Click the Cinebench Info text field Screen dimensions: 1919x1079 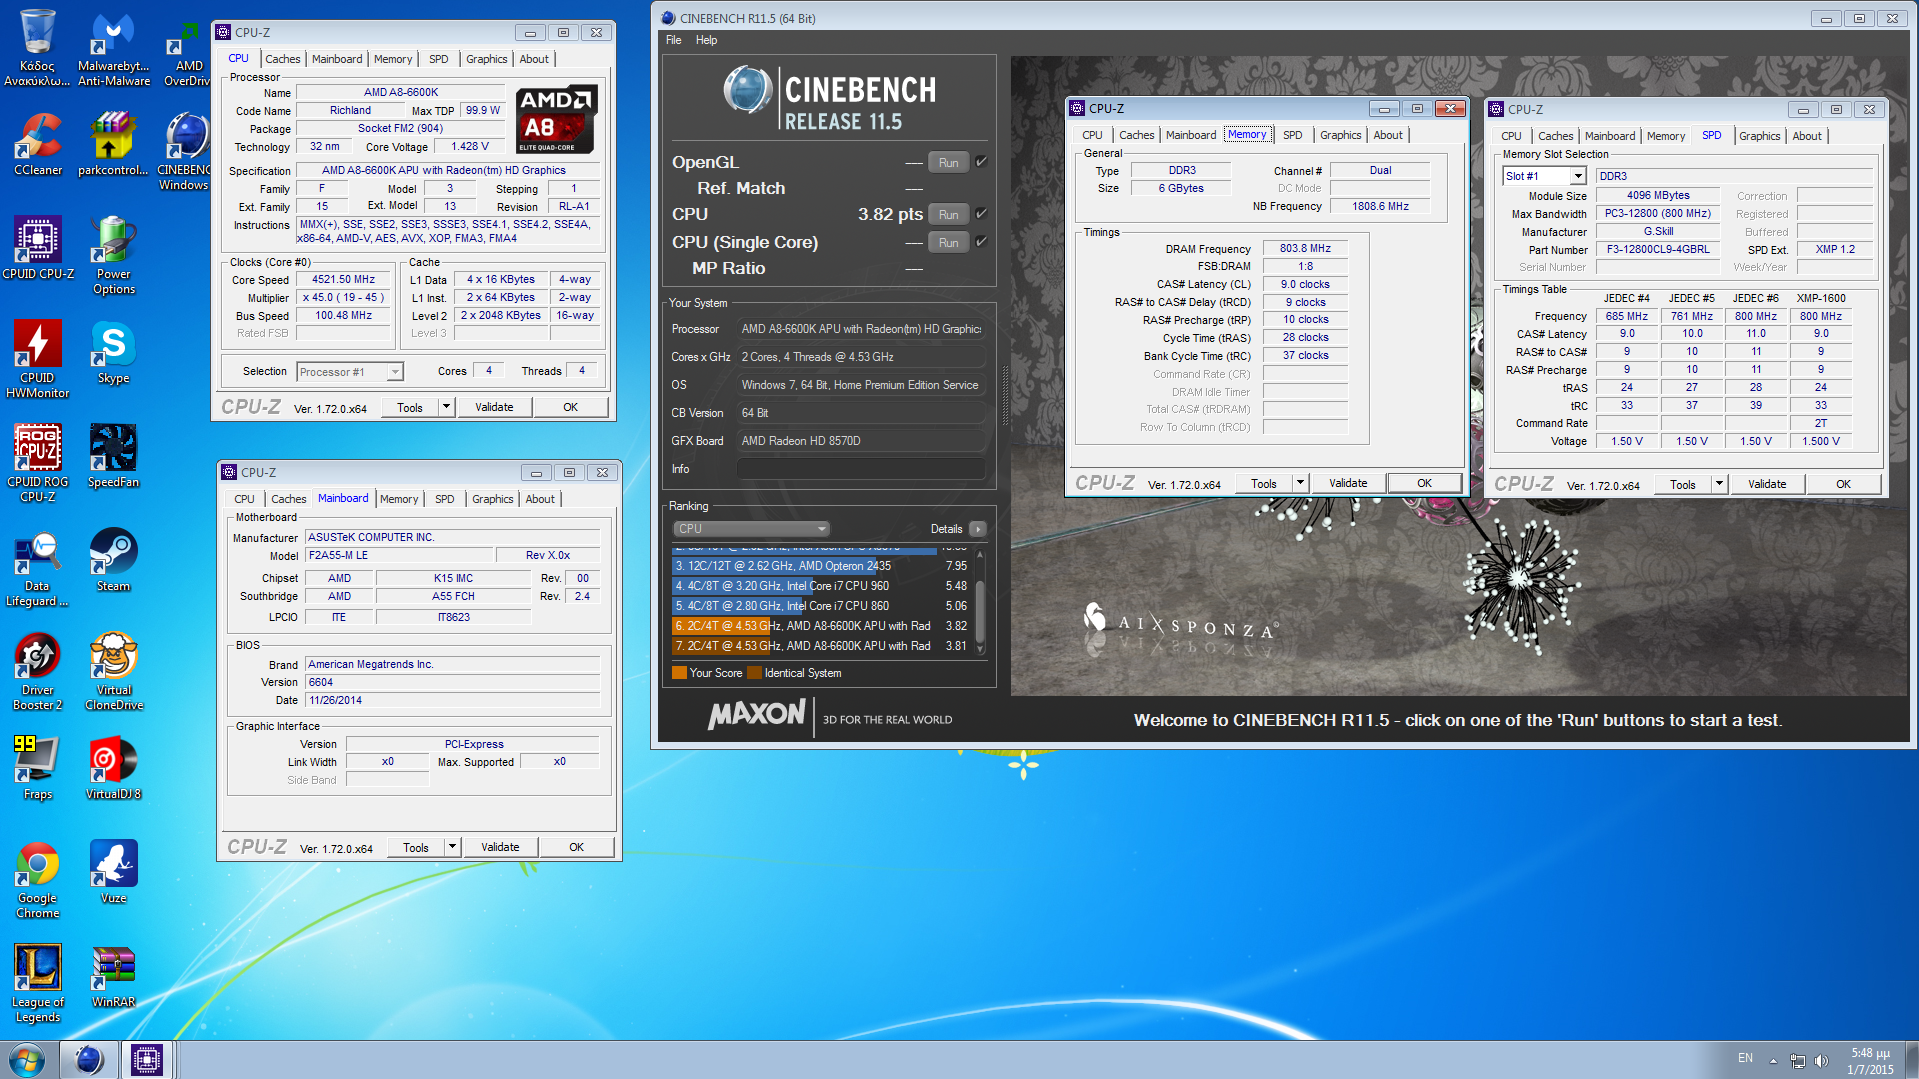pyautogui.click(x=862, y=469)
